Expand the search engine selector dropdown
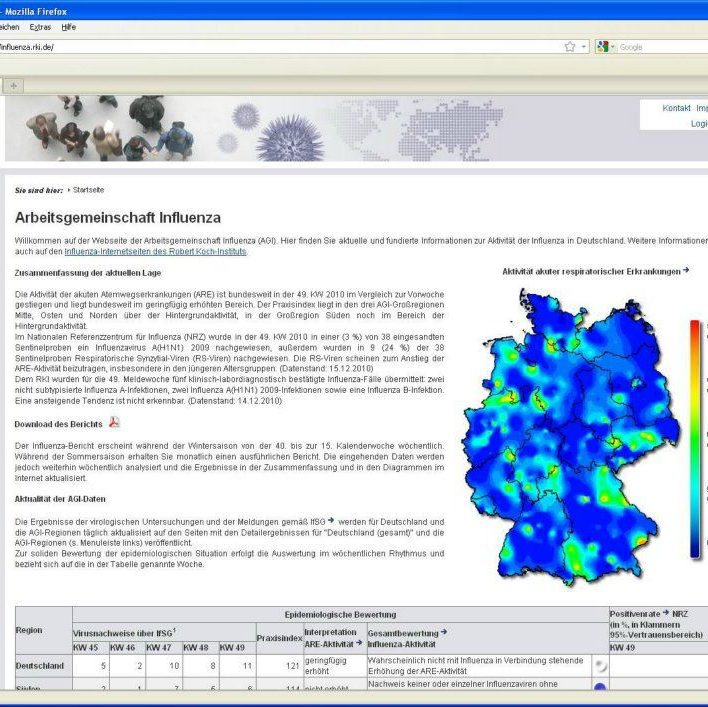 coord(612,46)
